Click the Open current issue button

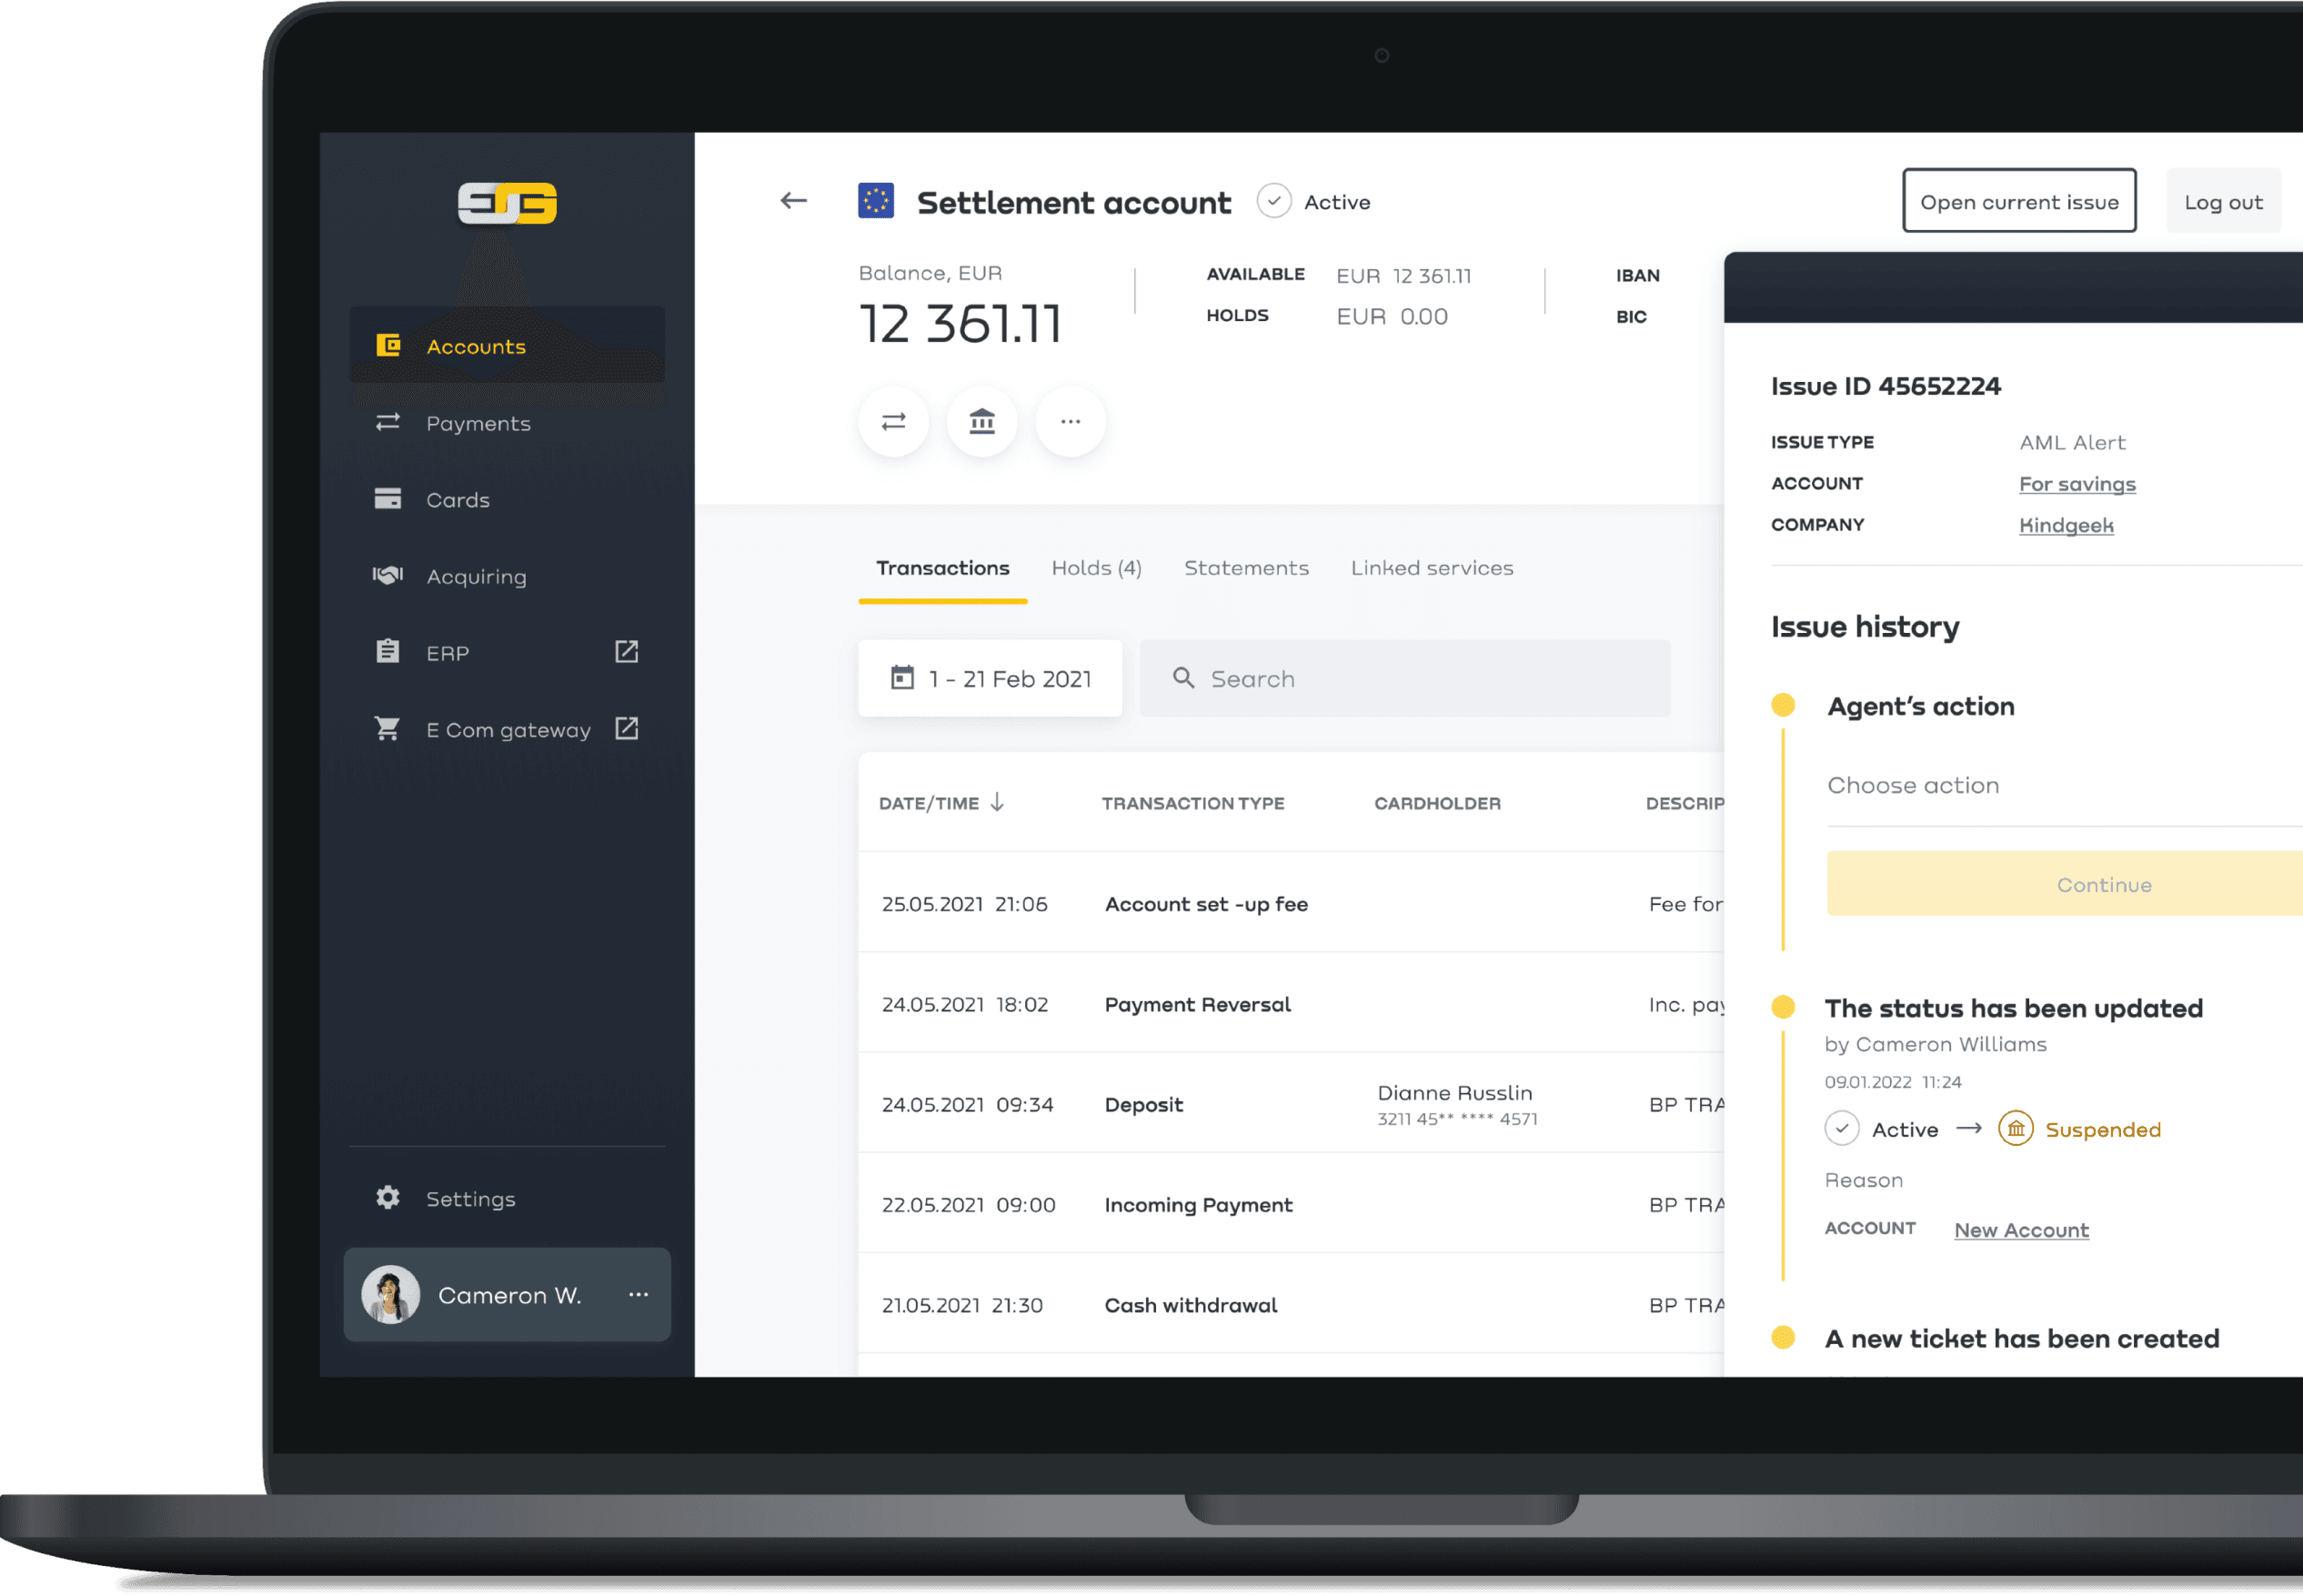(2019, 201)
